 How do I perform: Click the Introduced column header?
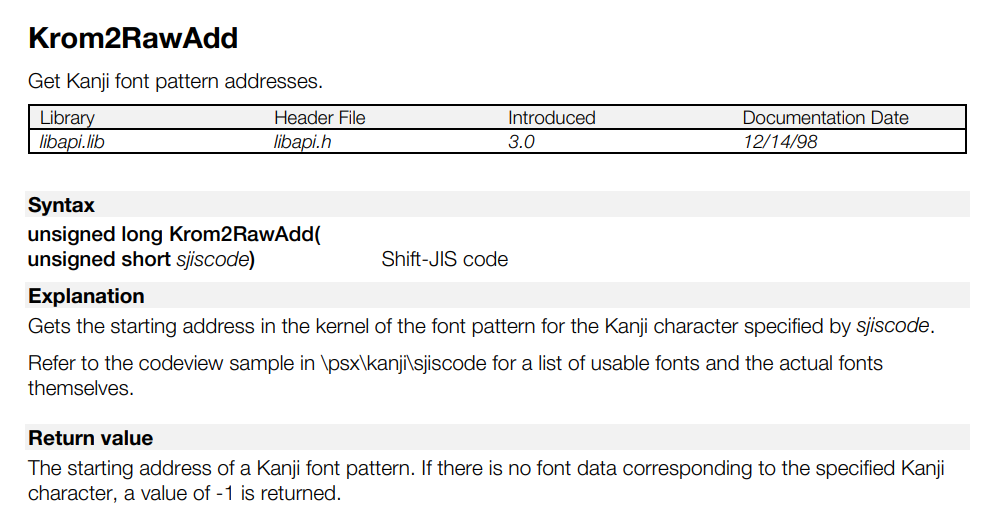click(x=551, y=118)
